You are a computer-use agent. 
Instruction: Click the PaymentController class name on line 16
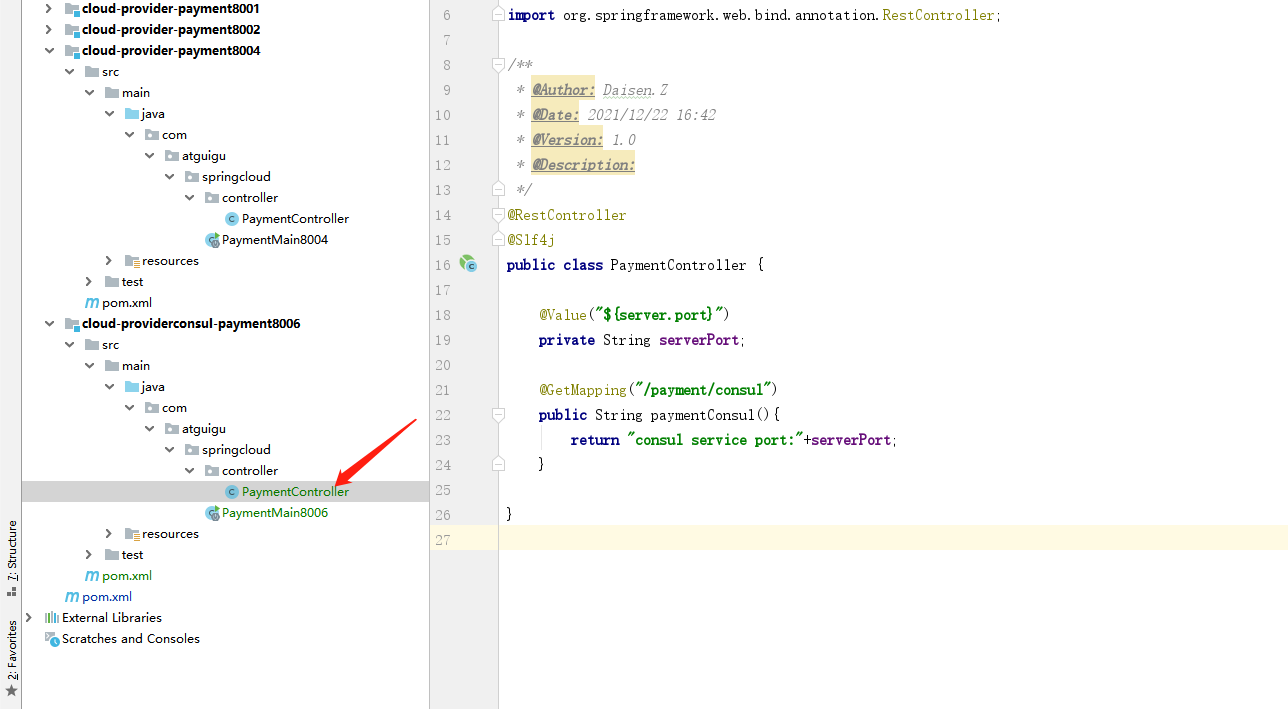[x=678, y=265]
